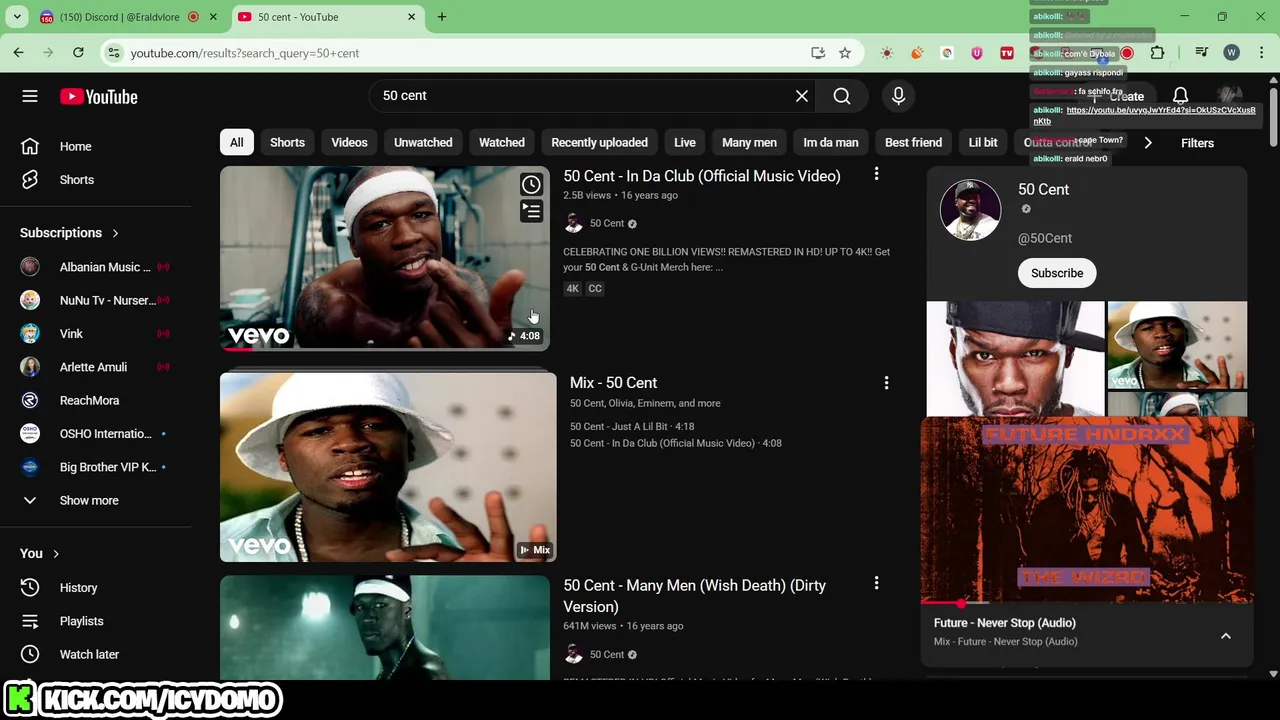Go back with the browser back arrow
Screen dimensions: 1280x720
click(19, 53)
